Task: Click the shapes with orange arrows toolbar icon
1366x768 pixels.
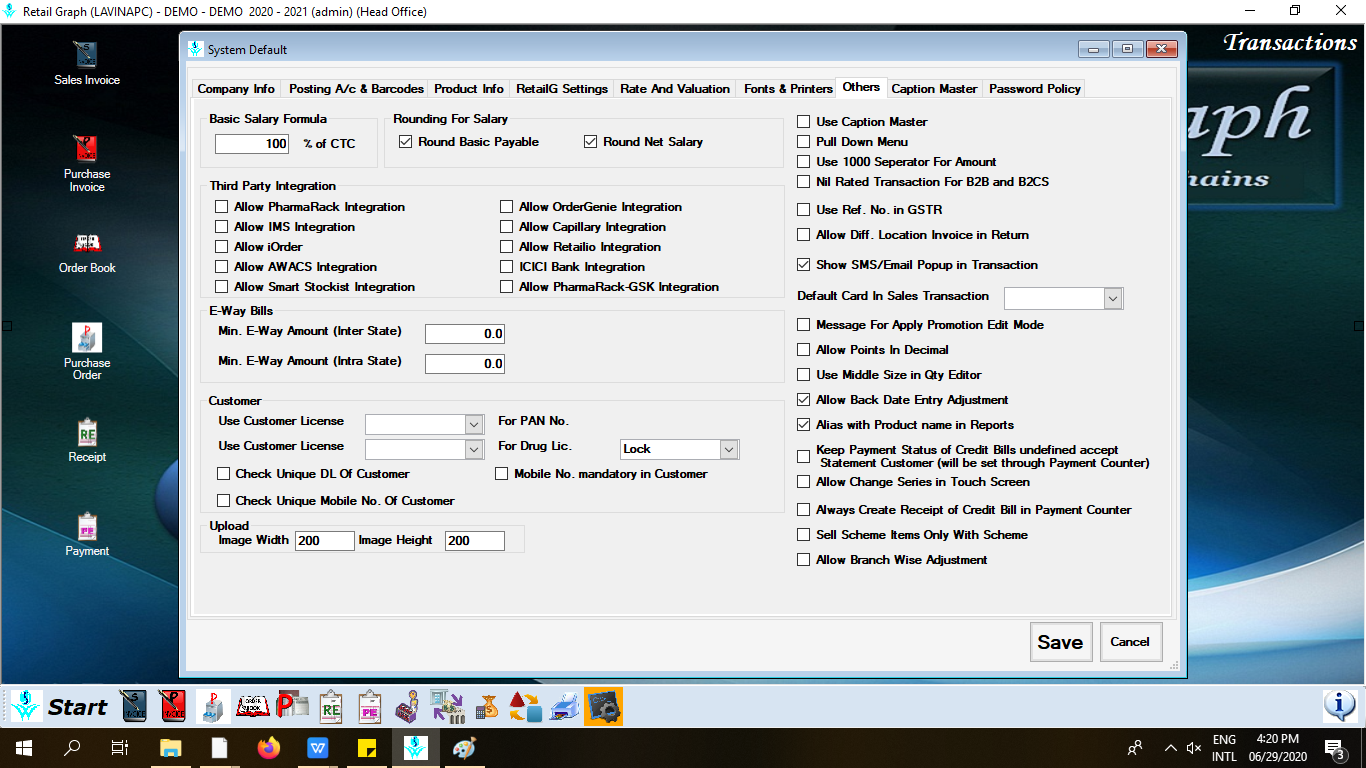Action: click(x=525, y=707)
